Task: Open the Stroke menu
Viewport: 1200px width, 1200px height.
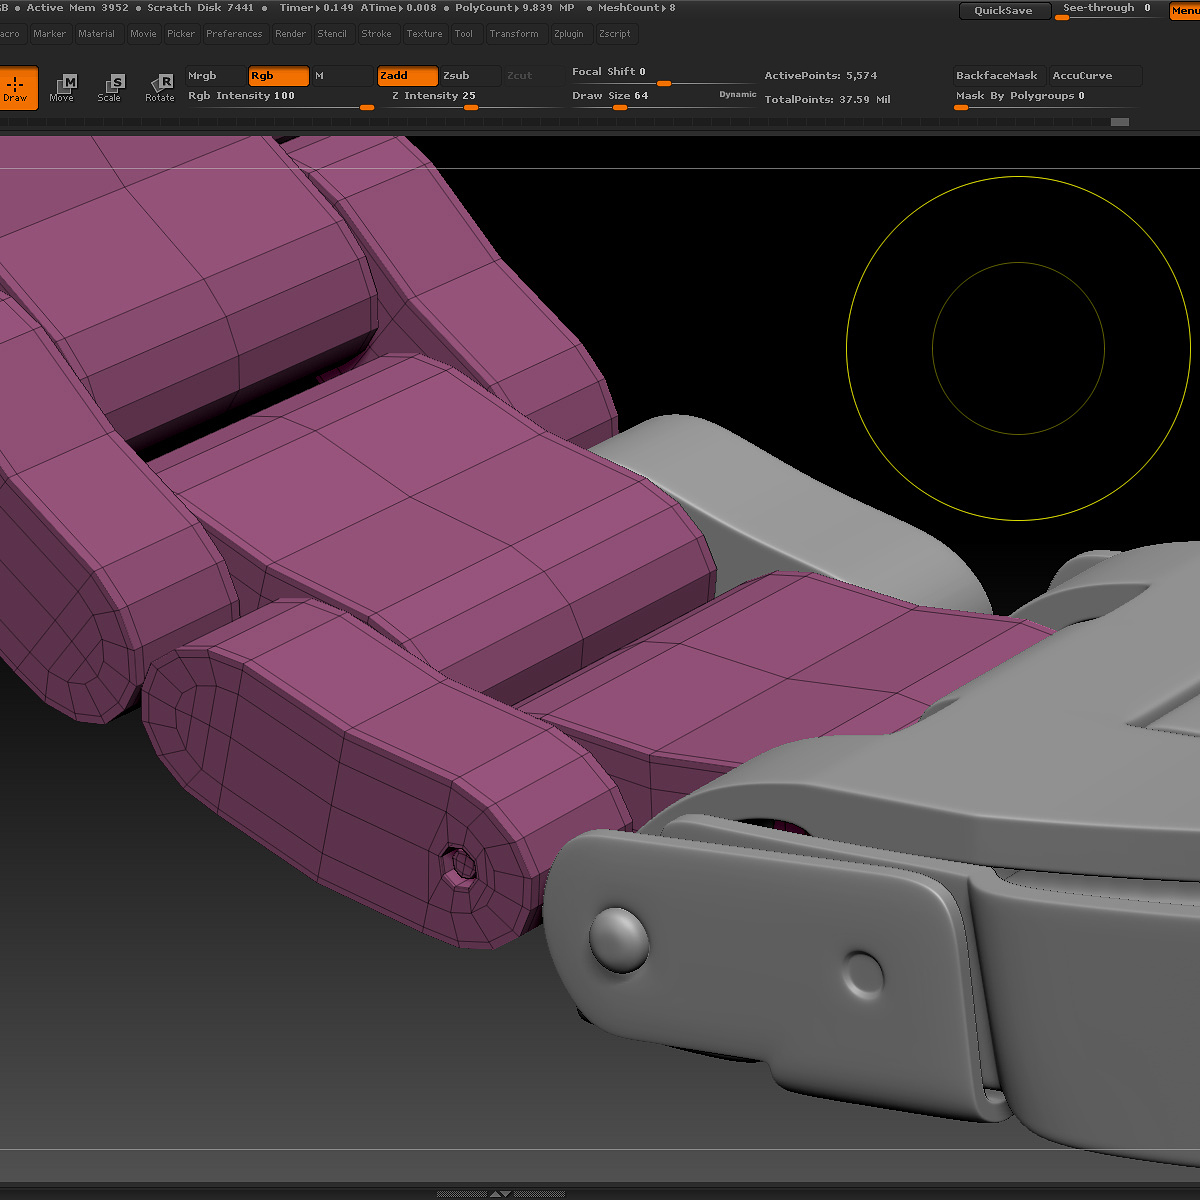Action: point(377,34)
